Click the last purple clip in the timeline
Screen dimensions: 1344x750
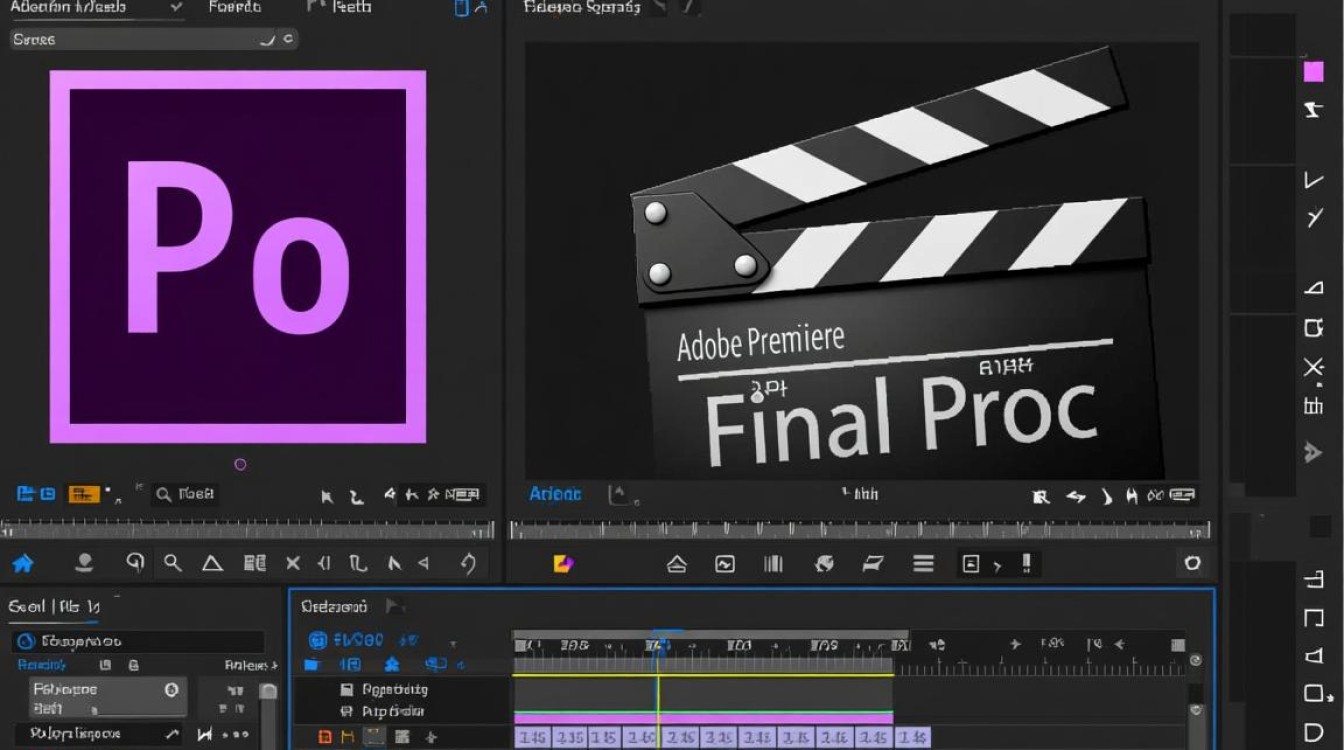click(x=912, y=738)
